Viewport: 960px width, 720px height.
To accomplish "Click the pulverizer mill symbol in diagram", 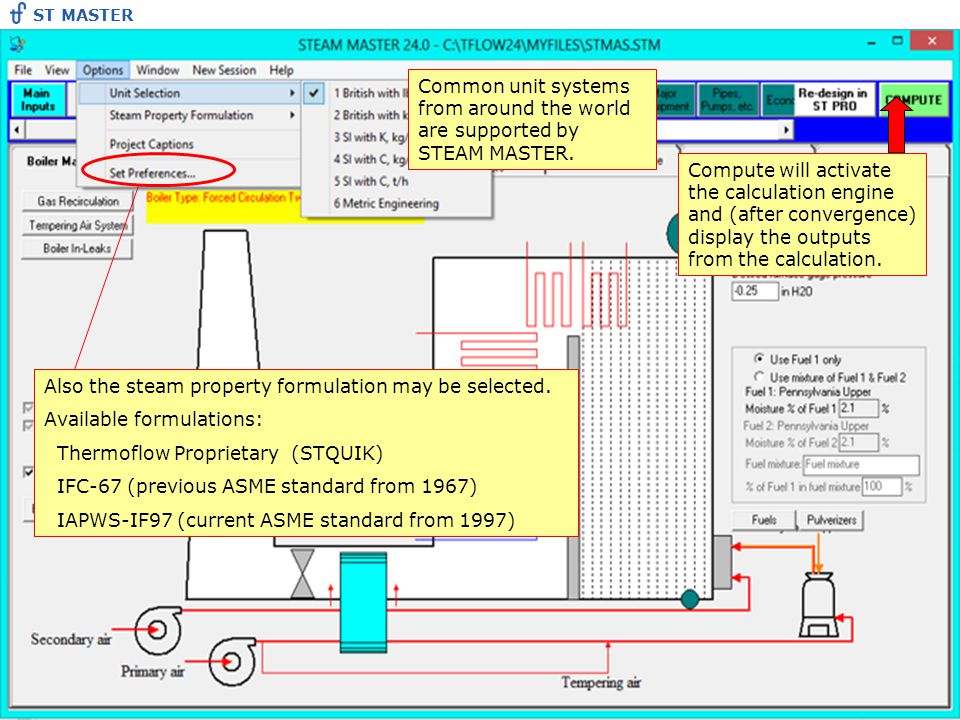I will tap(819, 604).
